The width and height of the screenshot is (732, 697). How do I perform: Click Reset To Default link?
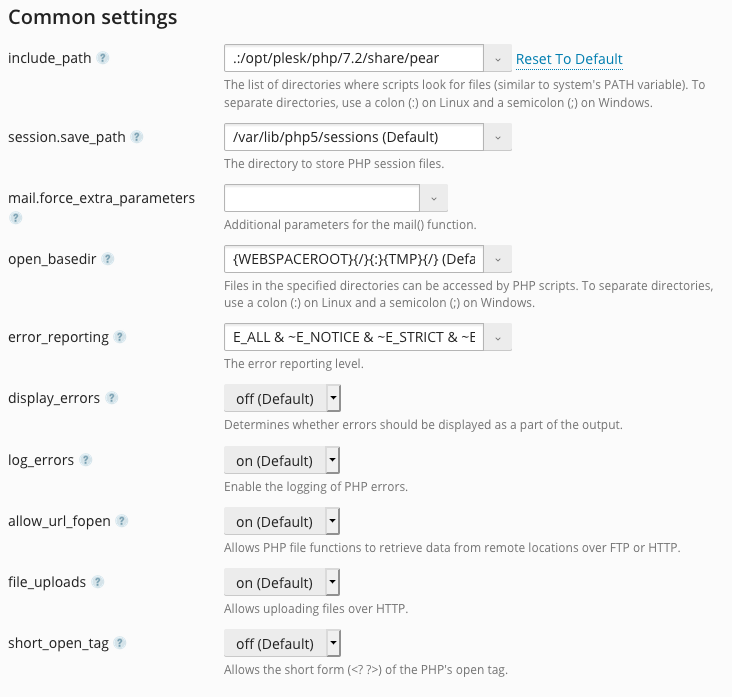pyautogui.click(x=569, y=59)
